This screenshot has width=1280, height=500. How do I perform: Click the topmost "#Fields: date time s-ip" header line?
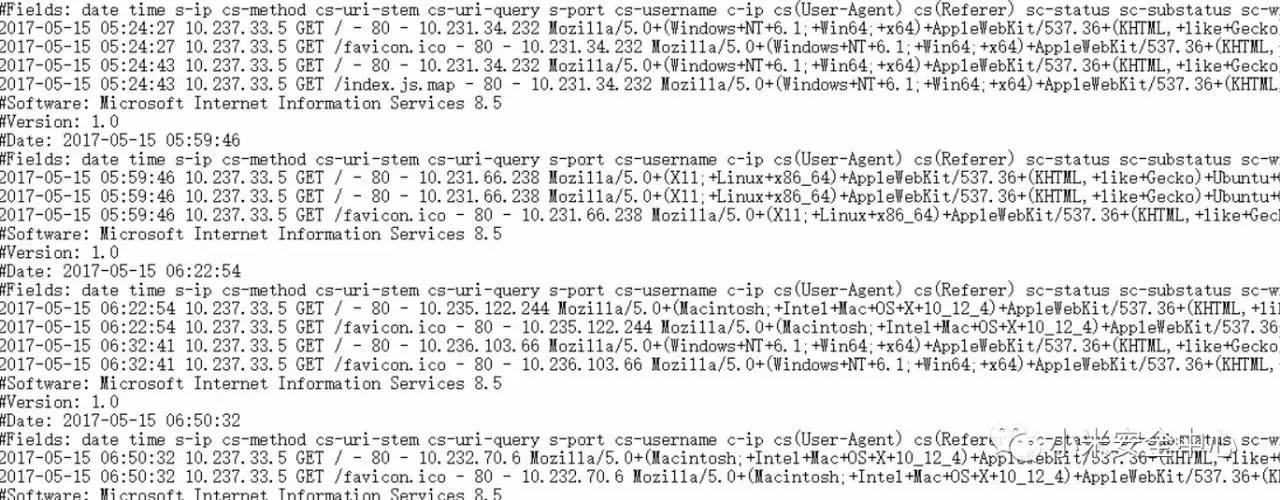click(x=640, y=9)
